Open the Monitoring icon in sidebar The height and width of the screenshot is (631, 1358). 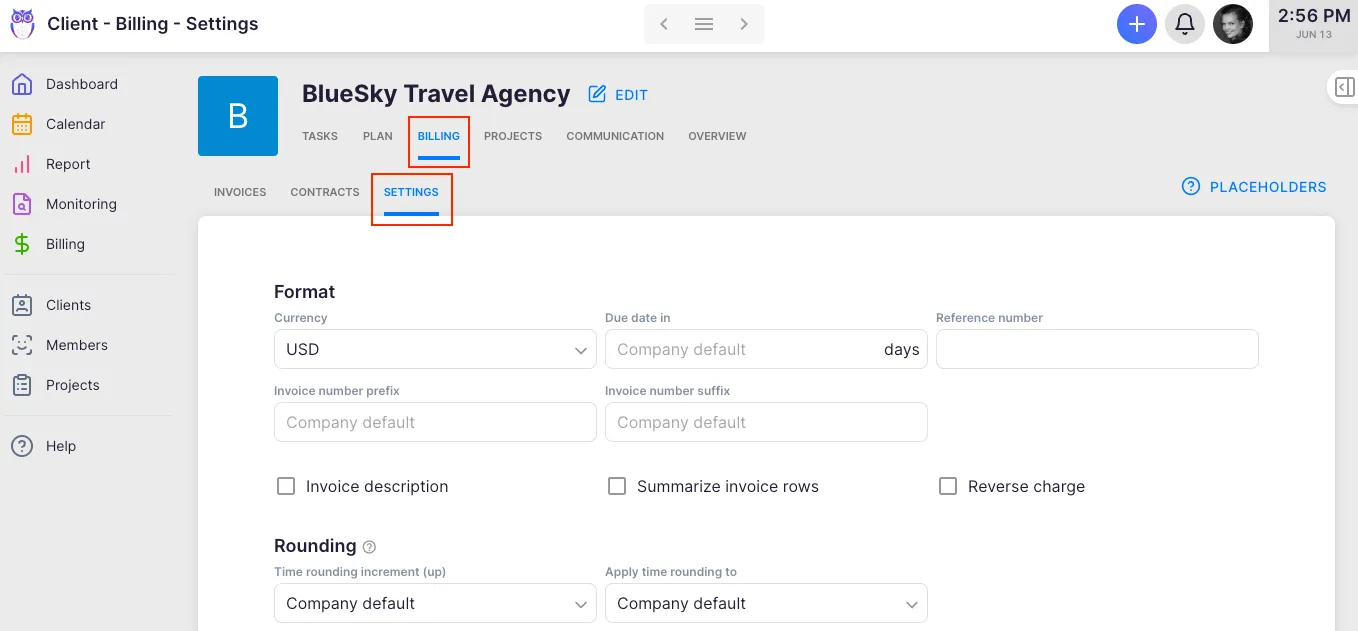22,205
